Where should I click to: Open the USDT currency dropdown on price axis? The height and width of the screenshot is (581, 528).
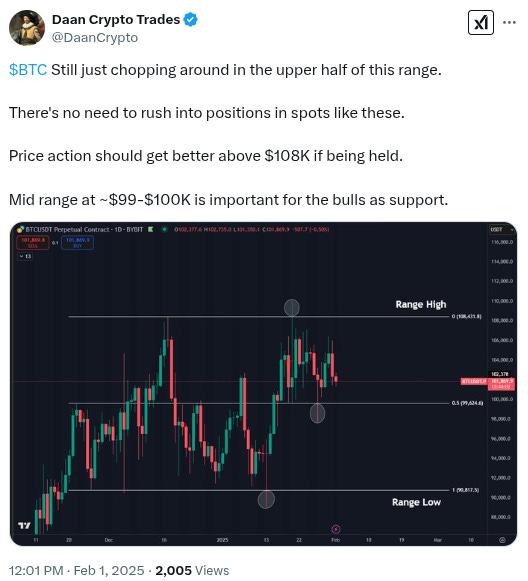tap(501, 230)
